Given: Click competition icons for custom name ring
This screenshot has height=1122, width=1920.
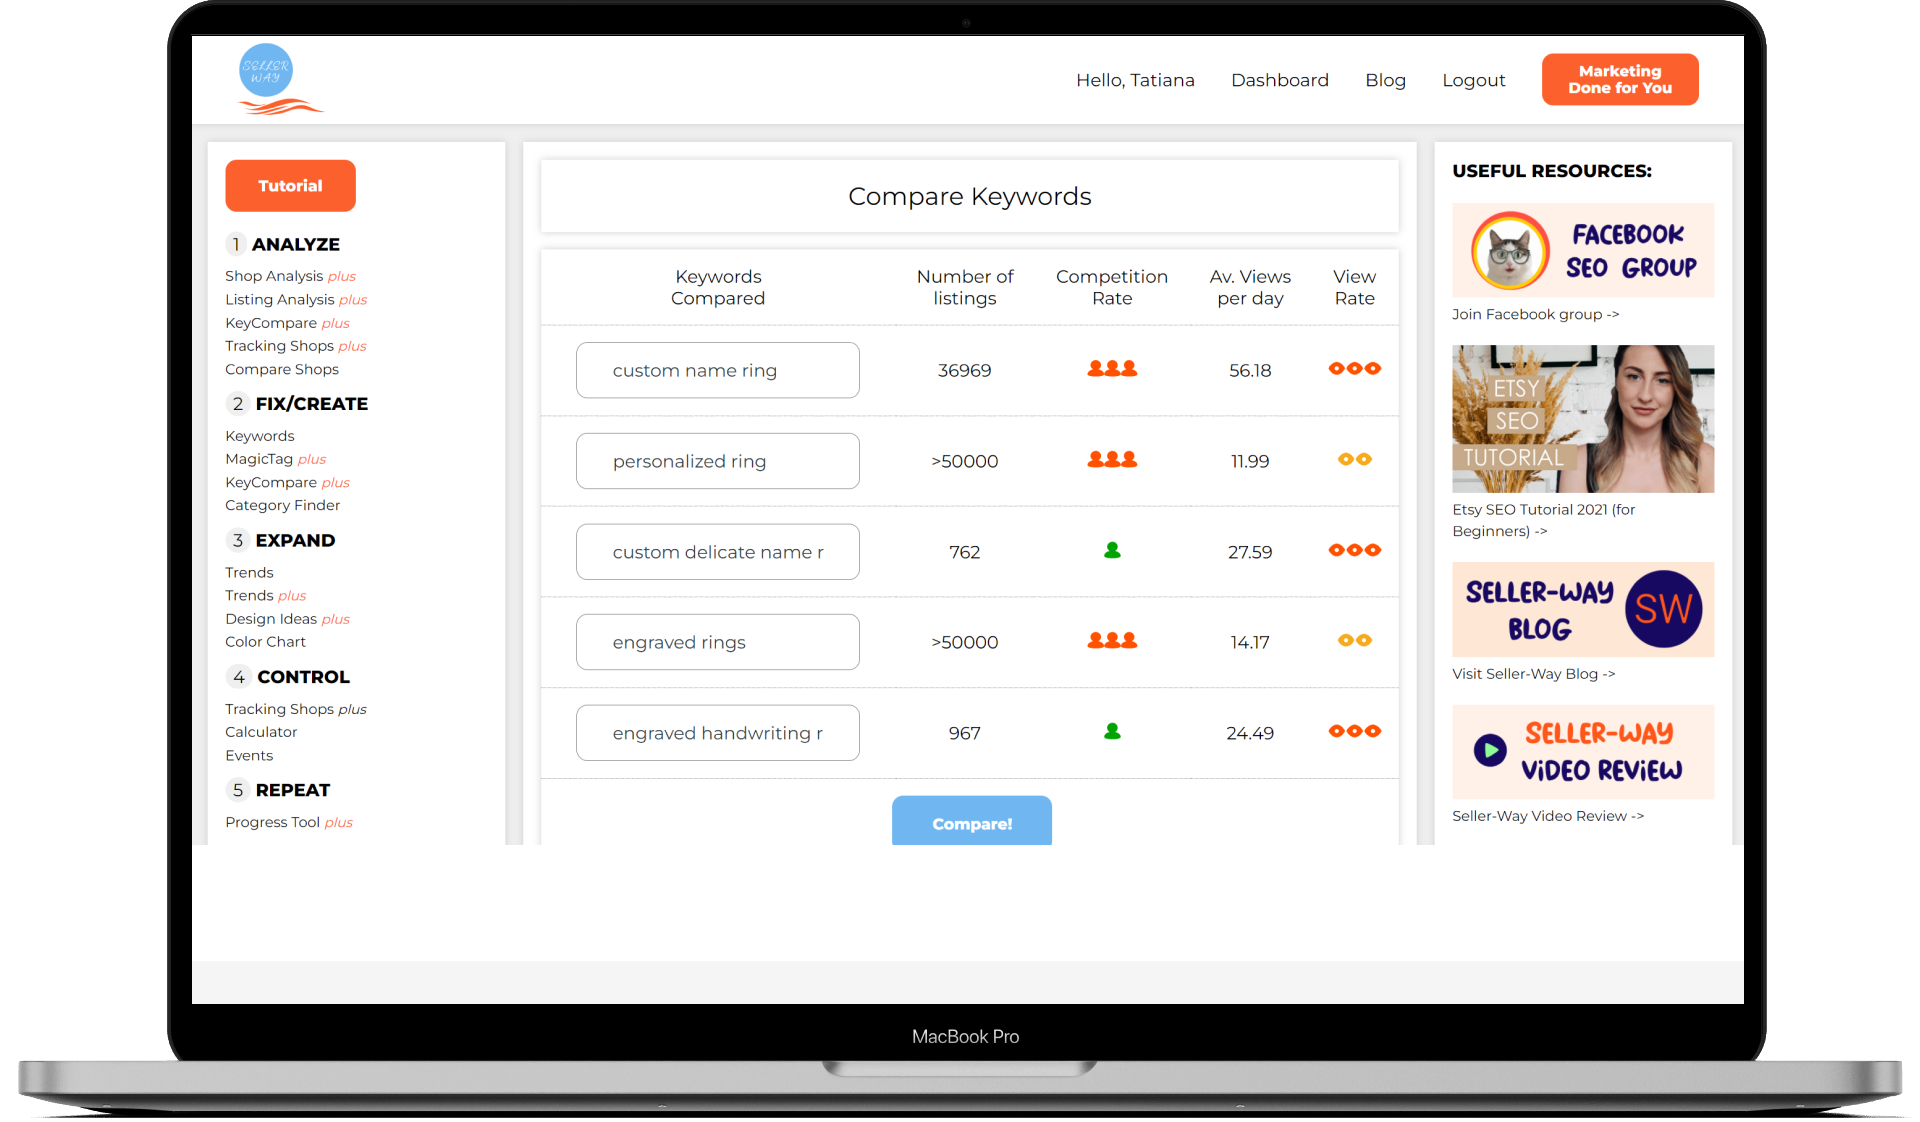Looking at the screenshot, I should [1112, 369].
